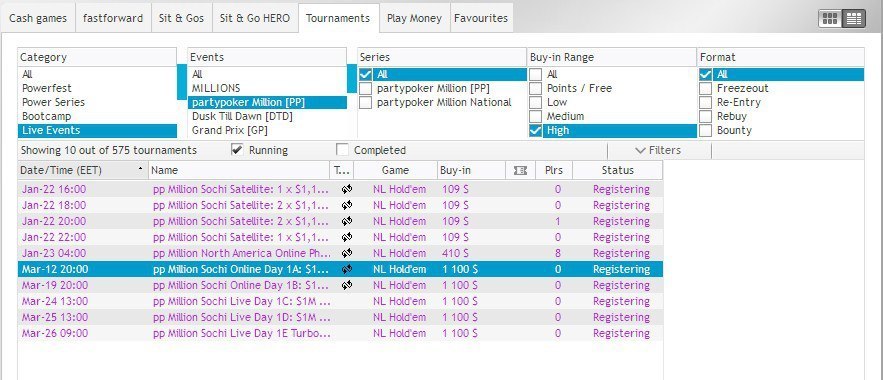Viewport: 883px width, 380px height.
Task: Toggle the Running checkbox
Action: click(x=237, y=150)
